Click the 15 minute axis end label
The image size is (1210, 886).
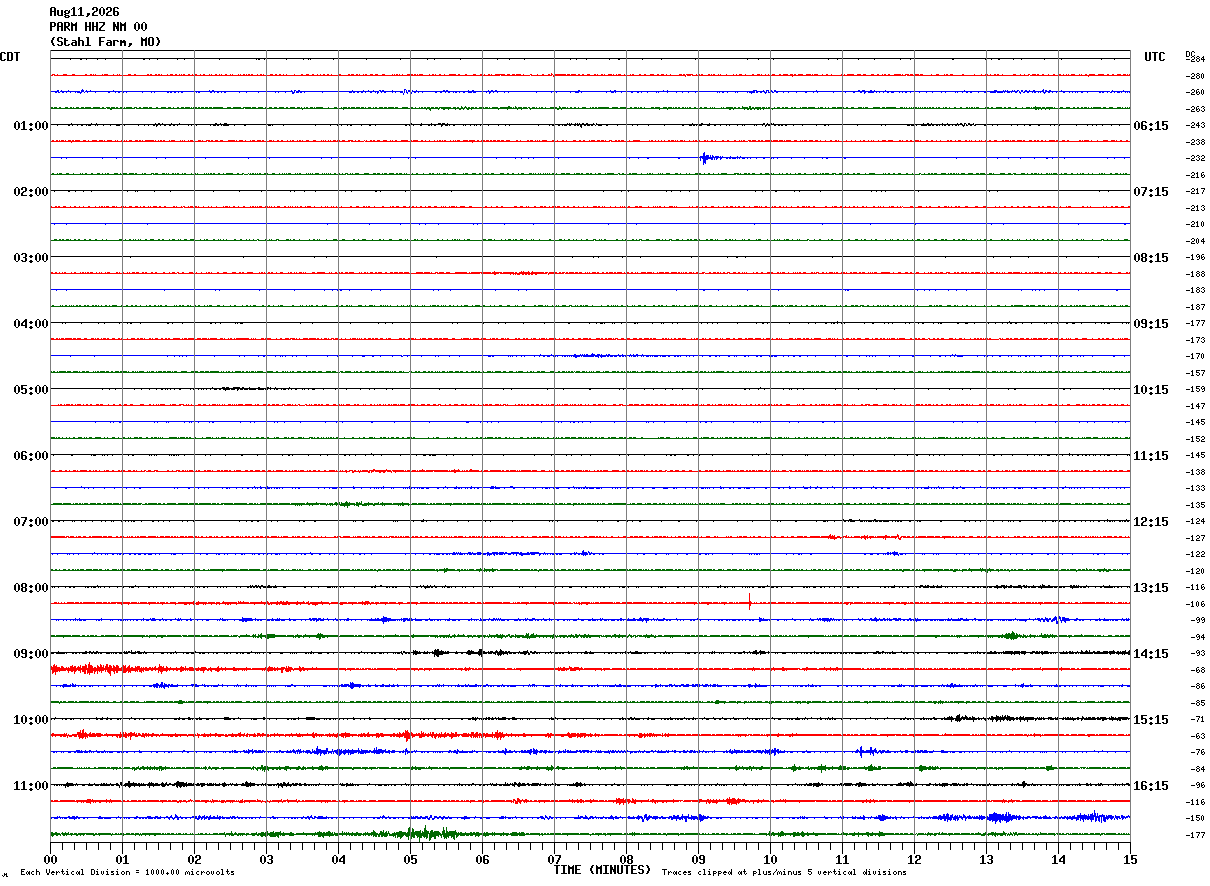(x=1130, y=859)
